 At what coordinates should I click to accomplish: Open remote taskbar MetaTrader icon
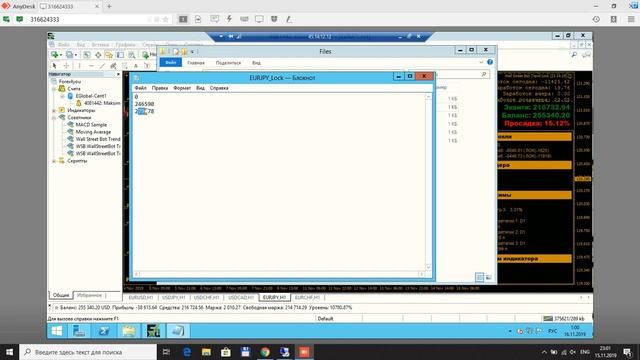click(x=153, y=331)
